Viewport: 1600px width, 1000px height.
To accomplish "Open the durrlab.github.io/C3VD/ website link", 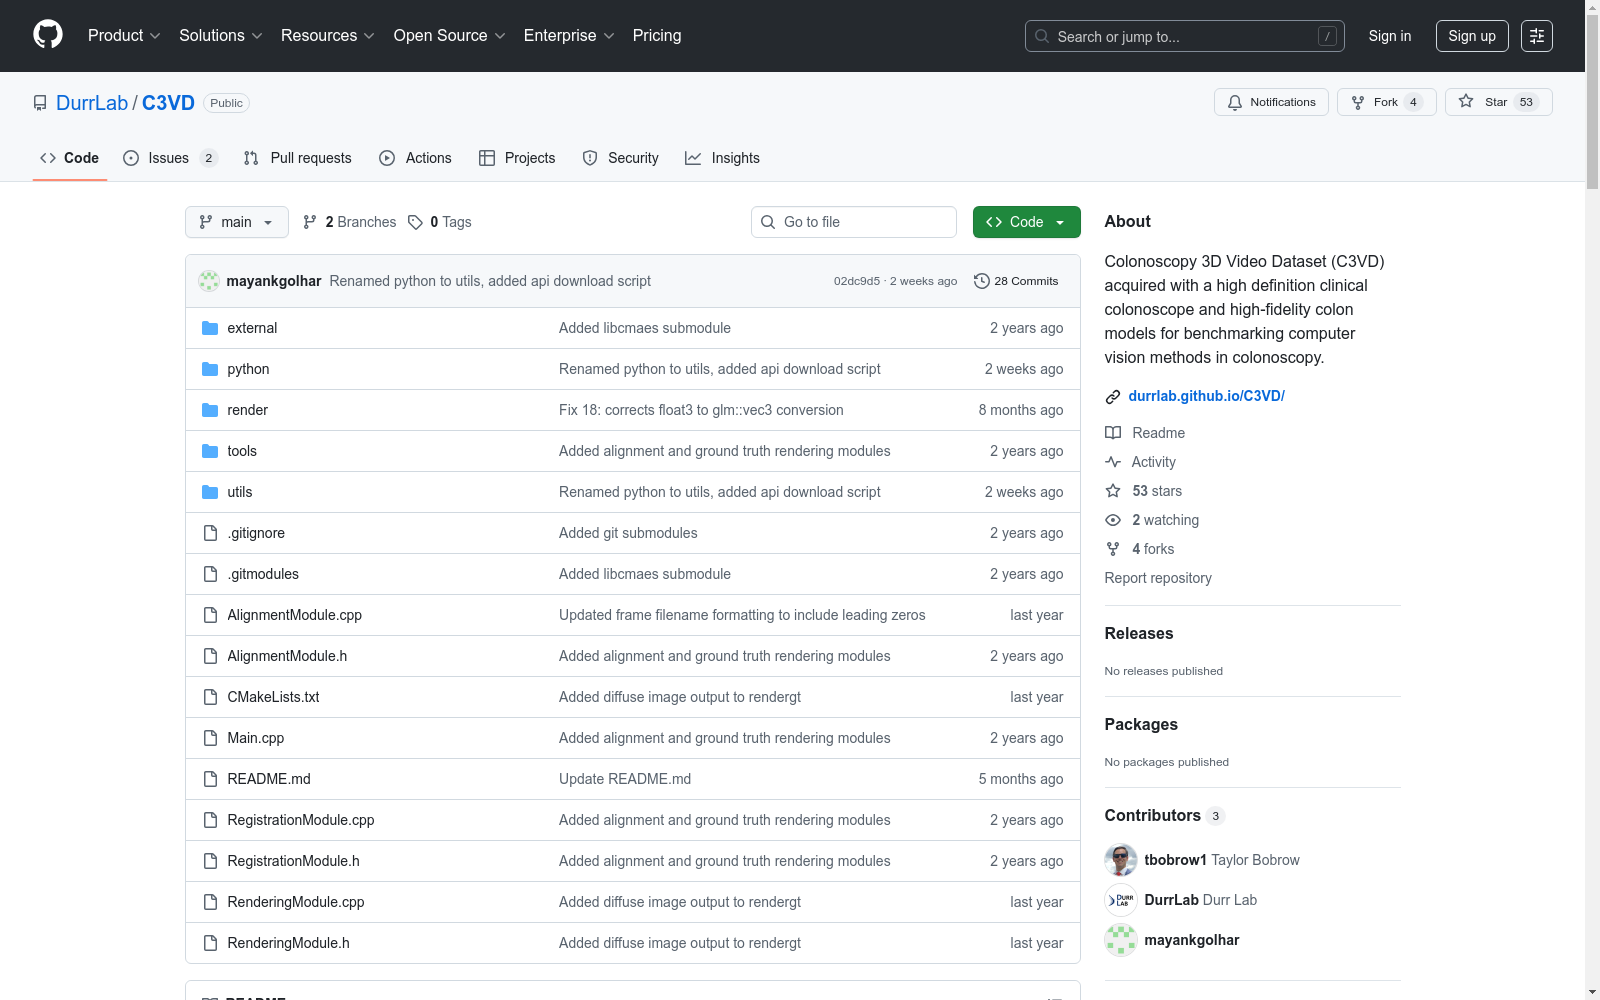I will (x=1206, y=396).
